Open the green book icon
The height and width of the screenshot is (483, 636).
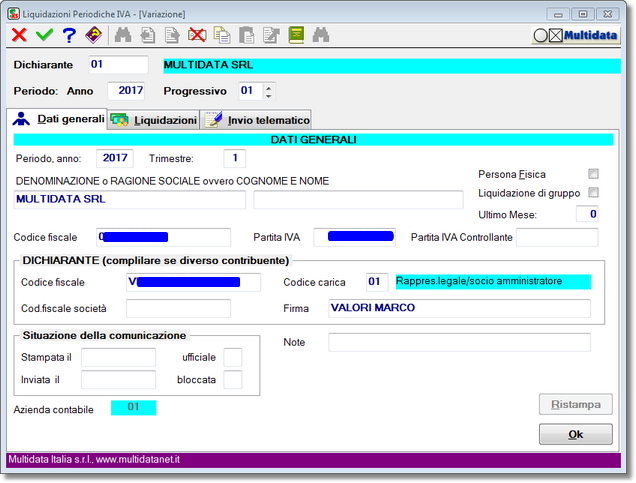click(297, 35)
